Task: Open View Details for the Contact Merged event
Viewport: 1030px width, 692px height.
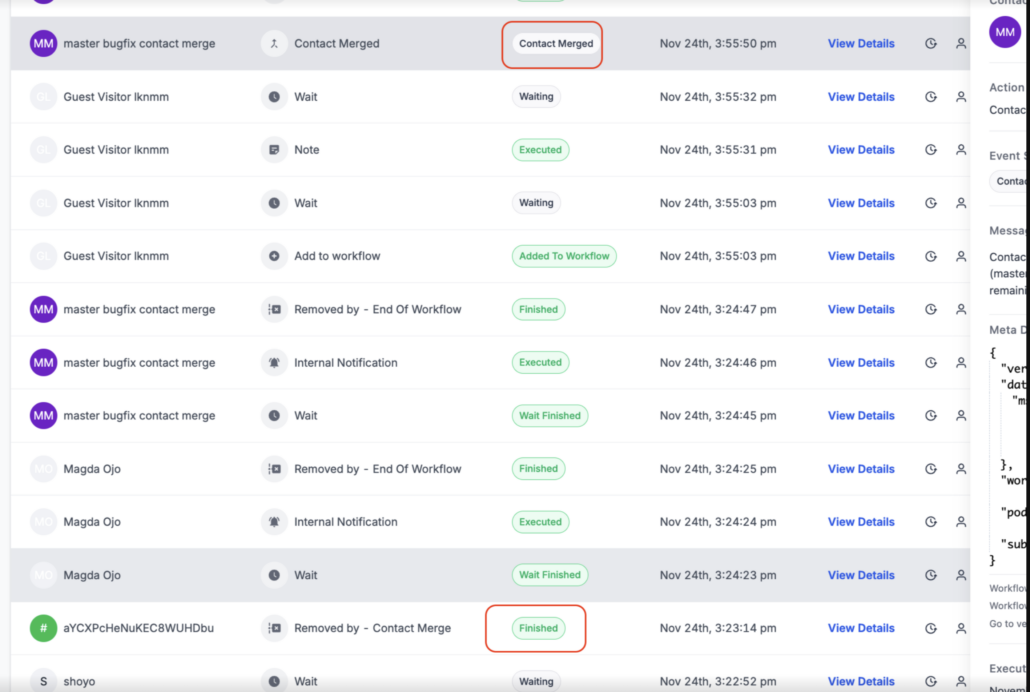Action: coord(861,44)
